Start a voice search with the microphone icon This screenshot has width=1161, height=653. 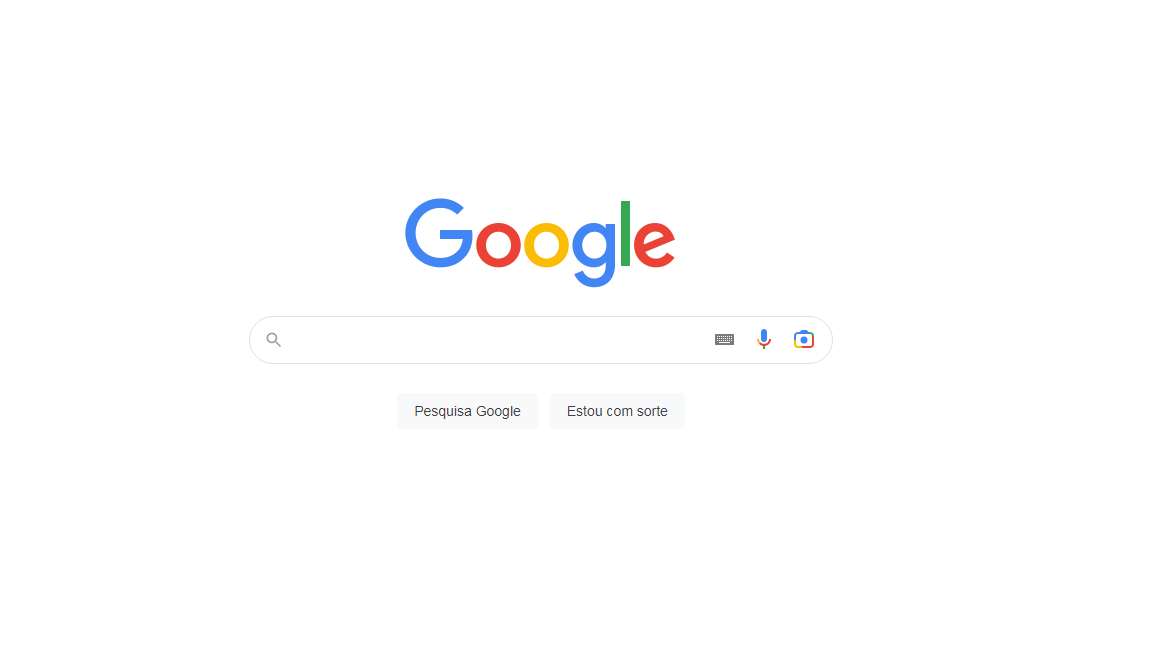click(763, 339)
